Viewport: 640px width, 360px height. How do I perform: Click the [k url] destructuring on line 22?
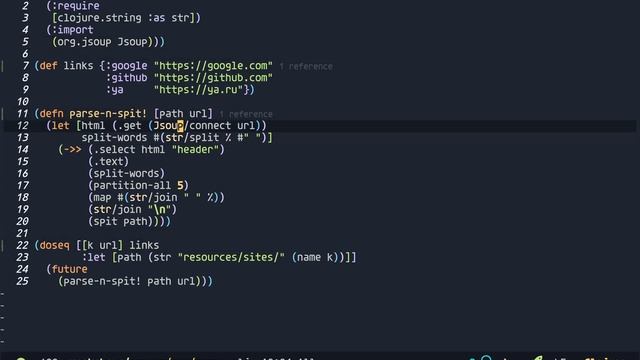102,245
